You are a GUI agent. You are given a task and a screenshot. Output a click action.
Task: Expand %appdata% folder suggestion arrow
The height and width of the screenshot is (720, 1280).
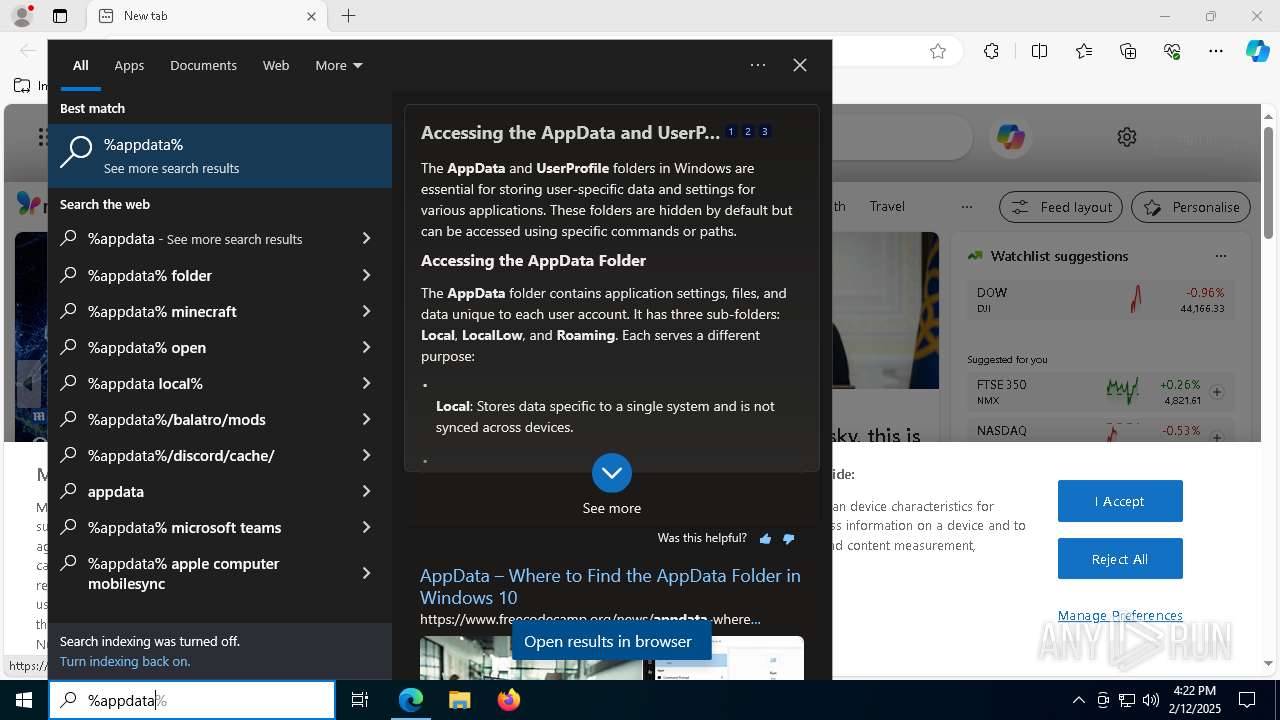[366, 275]
